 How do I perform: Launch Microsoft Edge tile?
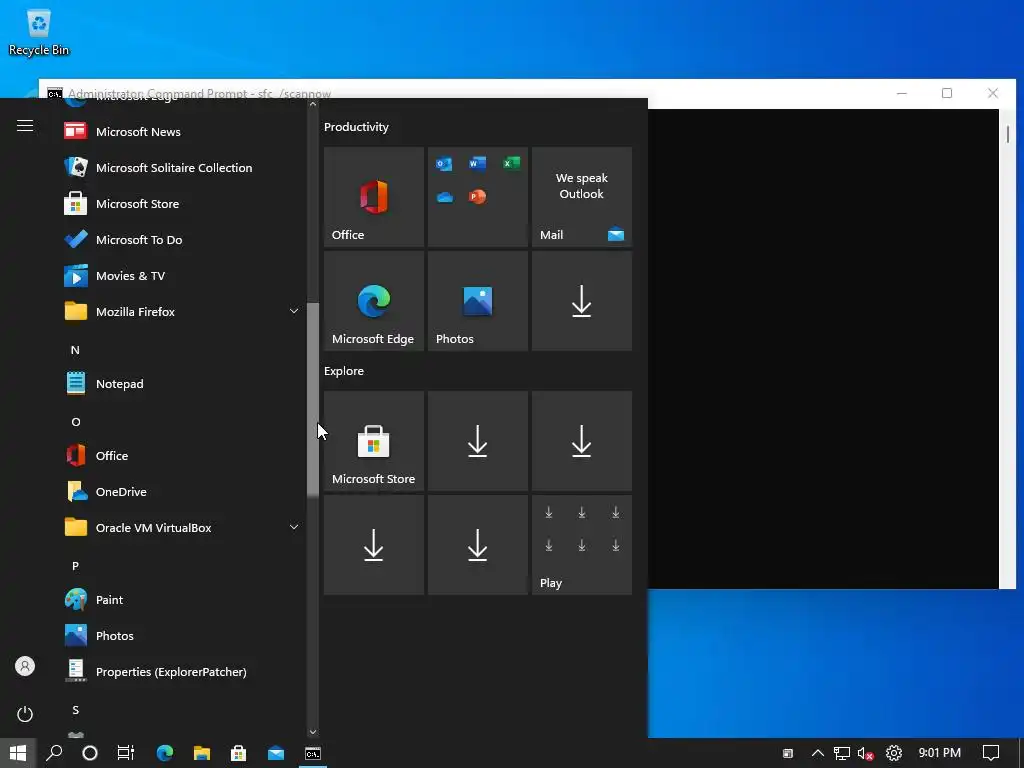(x=374, y=301)
